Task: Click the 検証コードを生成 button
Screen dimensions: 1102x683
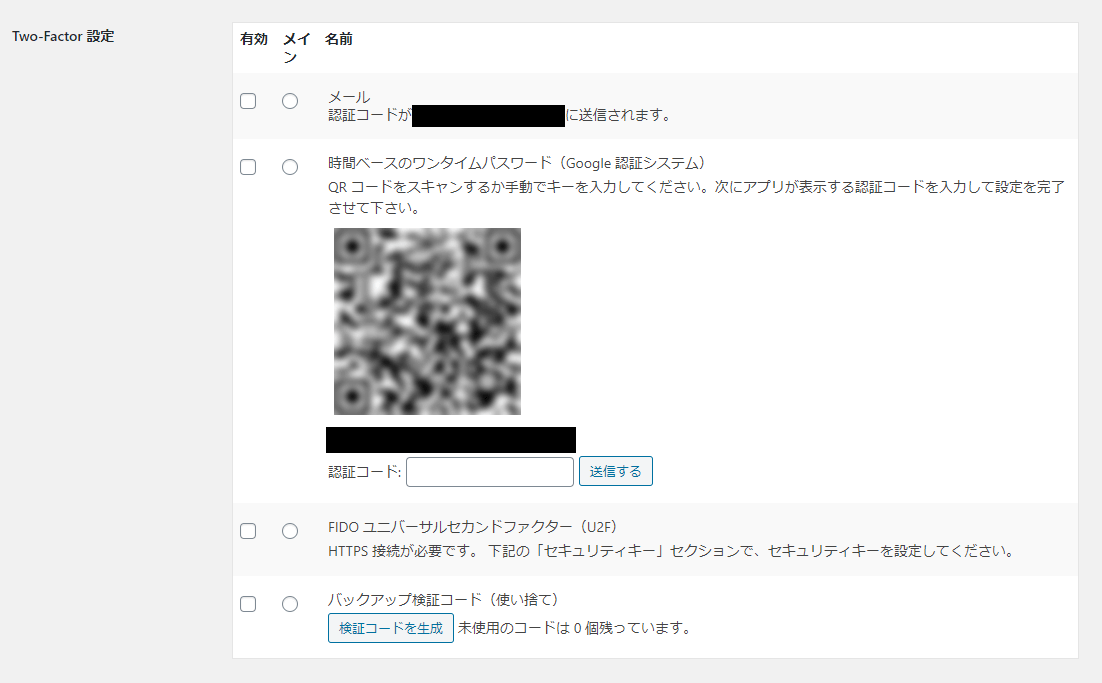Action: pyautogui.click(x=391, y=628)
